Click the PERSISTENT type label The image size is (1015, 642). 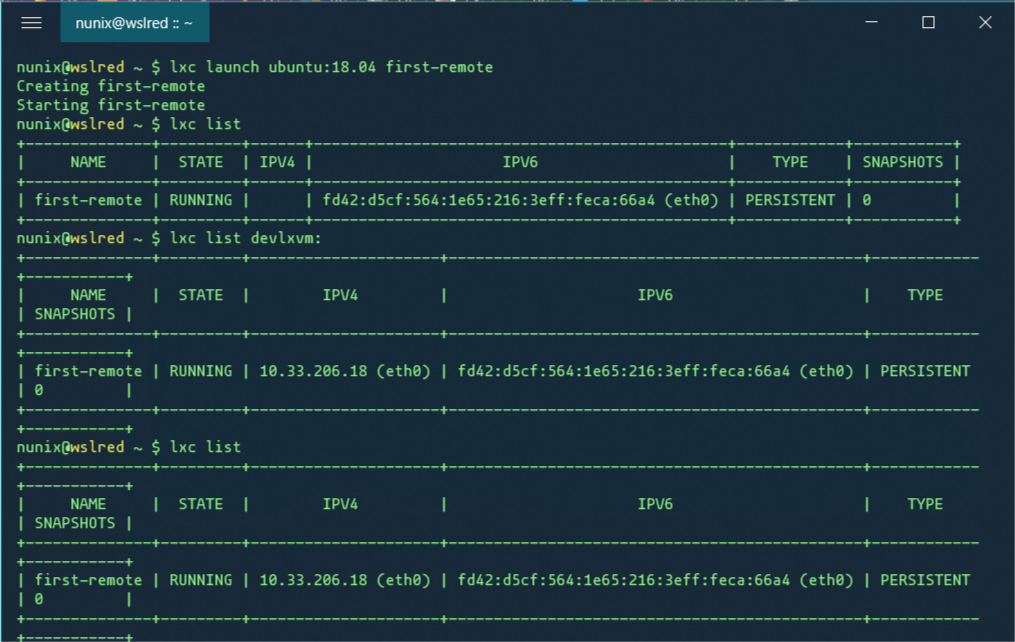[x=789, y=200]
